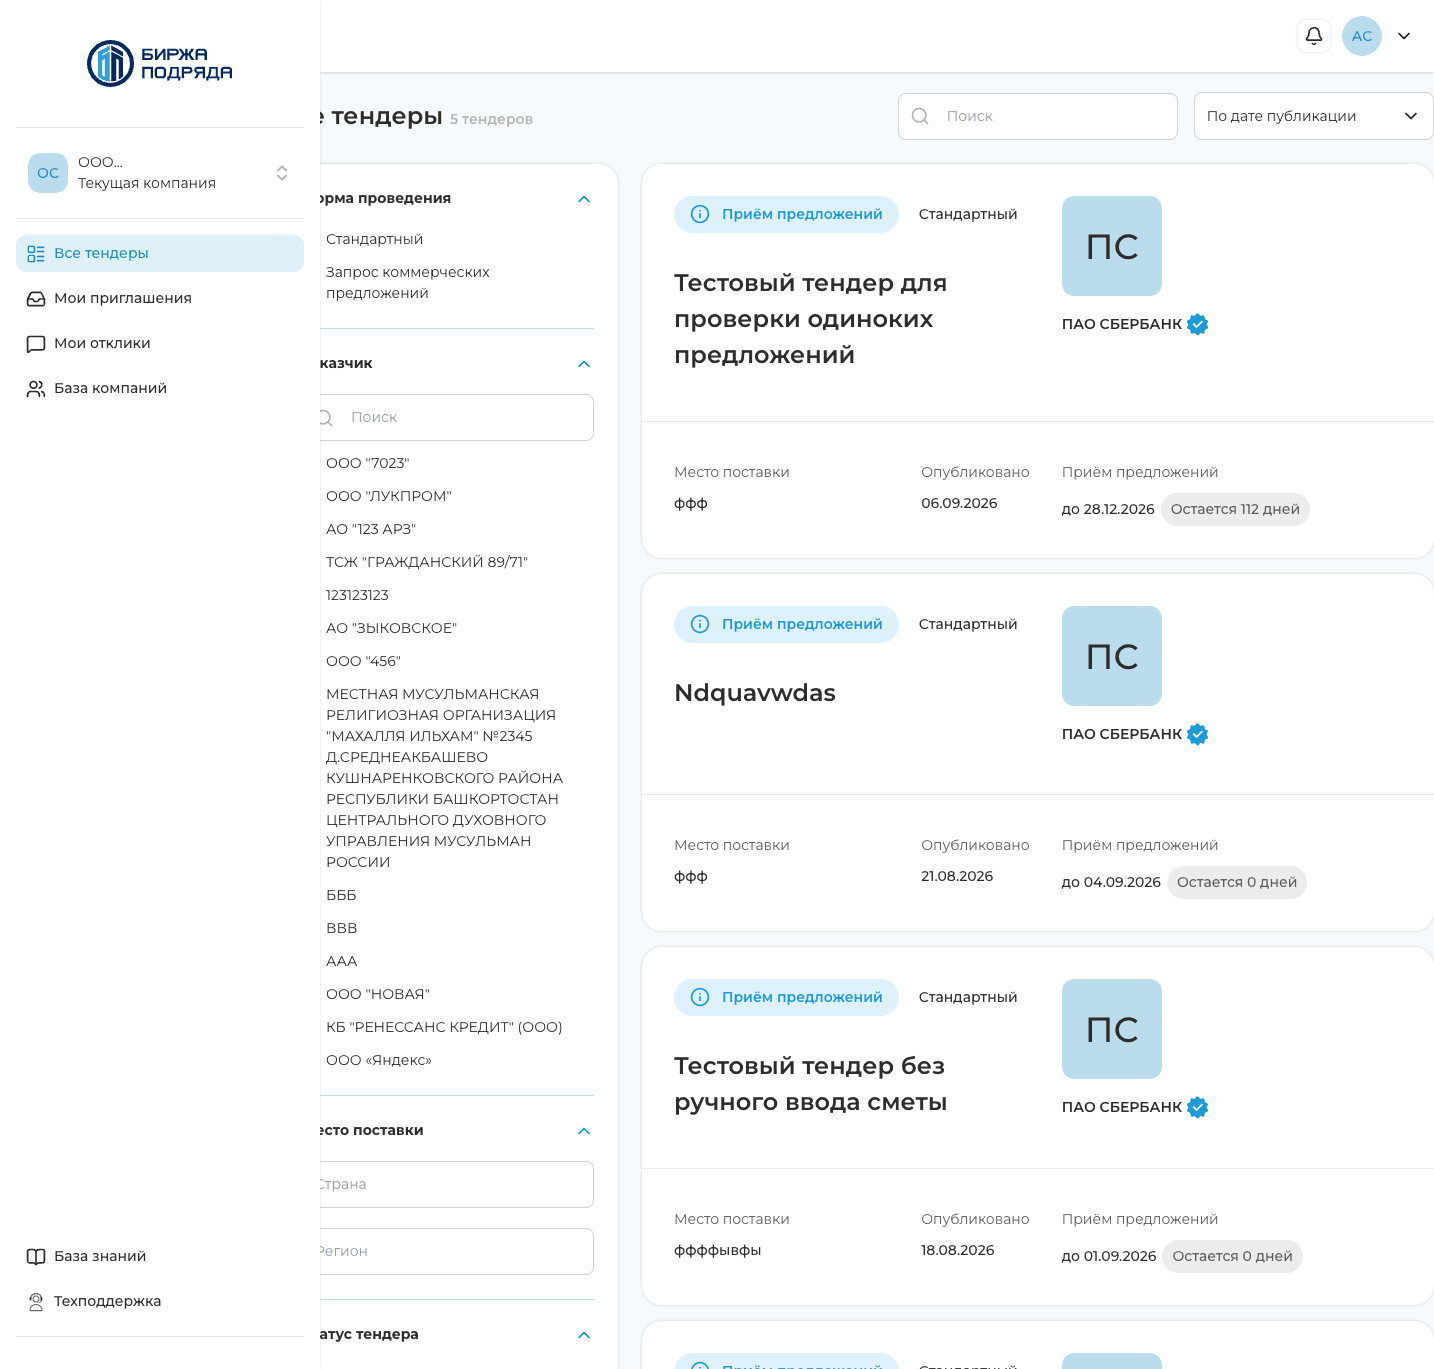
Task: Click the Техподдержка headset icon
Action: point(36,1302)
